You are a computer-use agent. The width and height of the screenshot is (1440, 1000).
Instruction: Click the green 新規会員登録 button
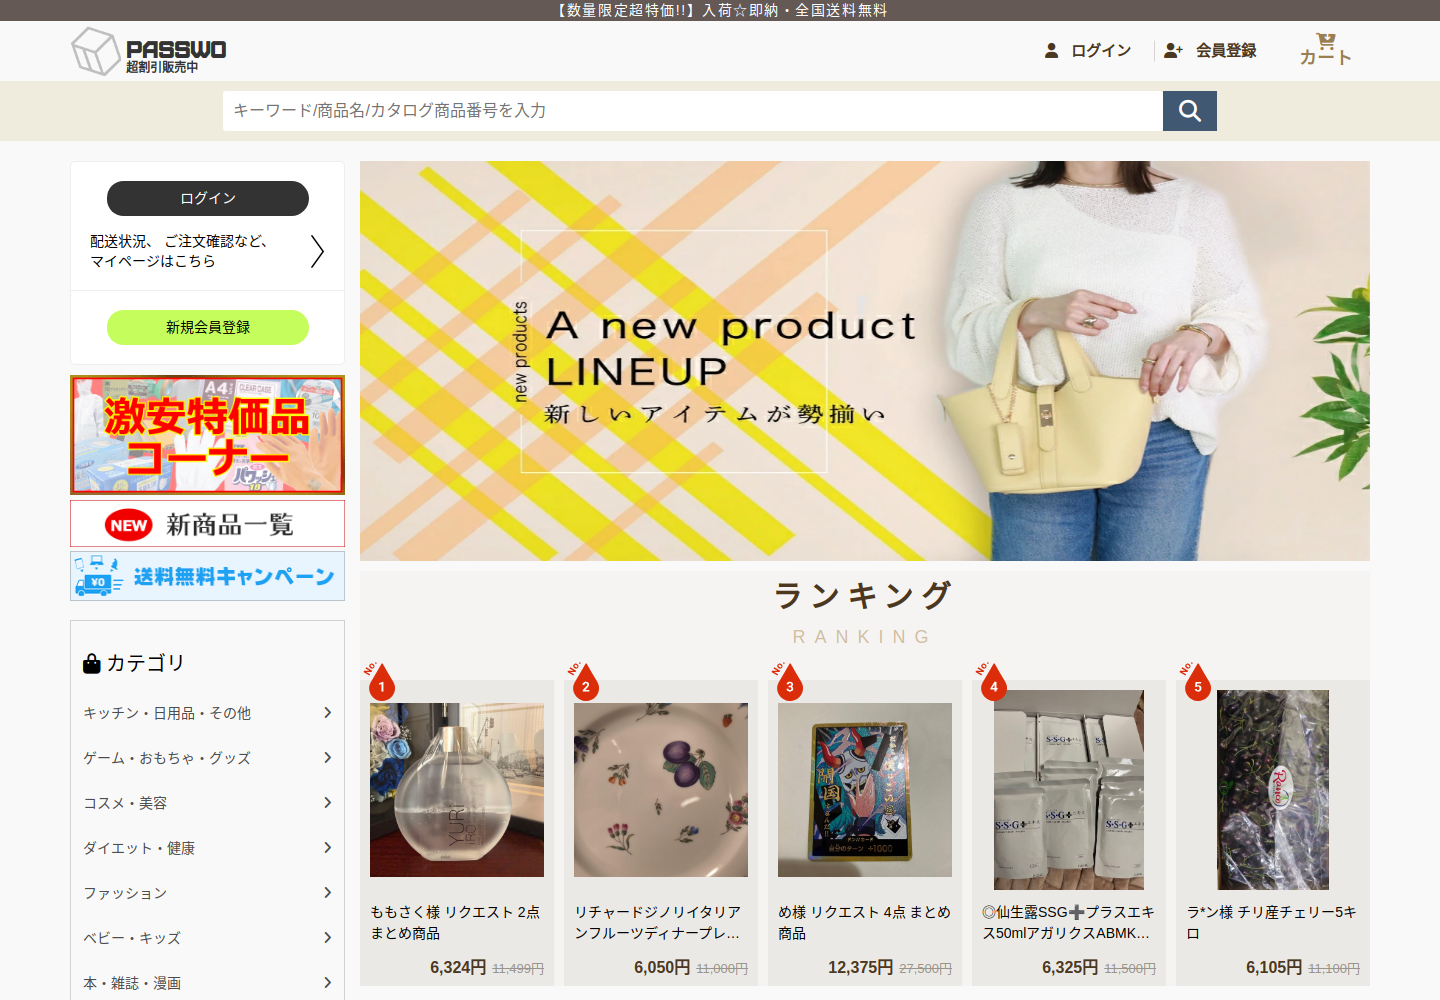(x=208, y=327)
